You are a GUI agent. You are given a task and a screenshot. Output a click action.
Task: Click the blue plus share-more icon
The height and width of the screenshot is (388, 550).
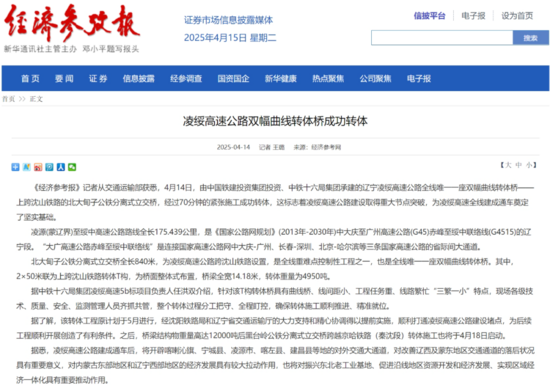(15, 167)
